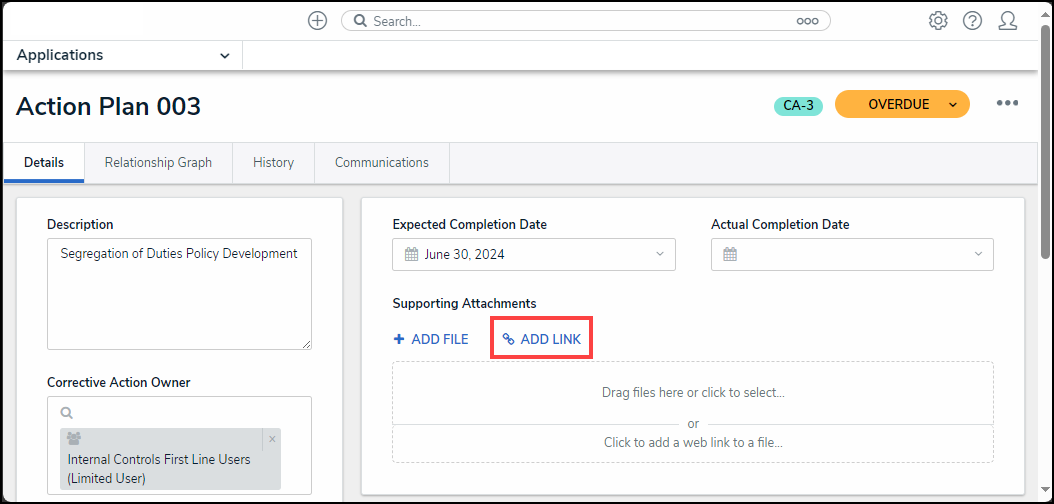Open the History tab
This screenshot has width=1054, height=504.
pos(273,163)
